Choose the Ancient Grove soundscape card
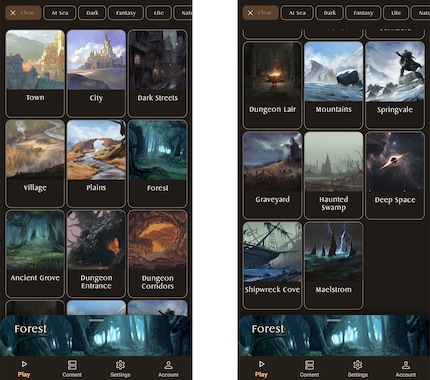The height and width of the screenshot is (380, 430). (x=35, y=253)
